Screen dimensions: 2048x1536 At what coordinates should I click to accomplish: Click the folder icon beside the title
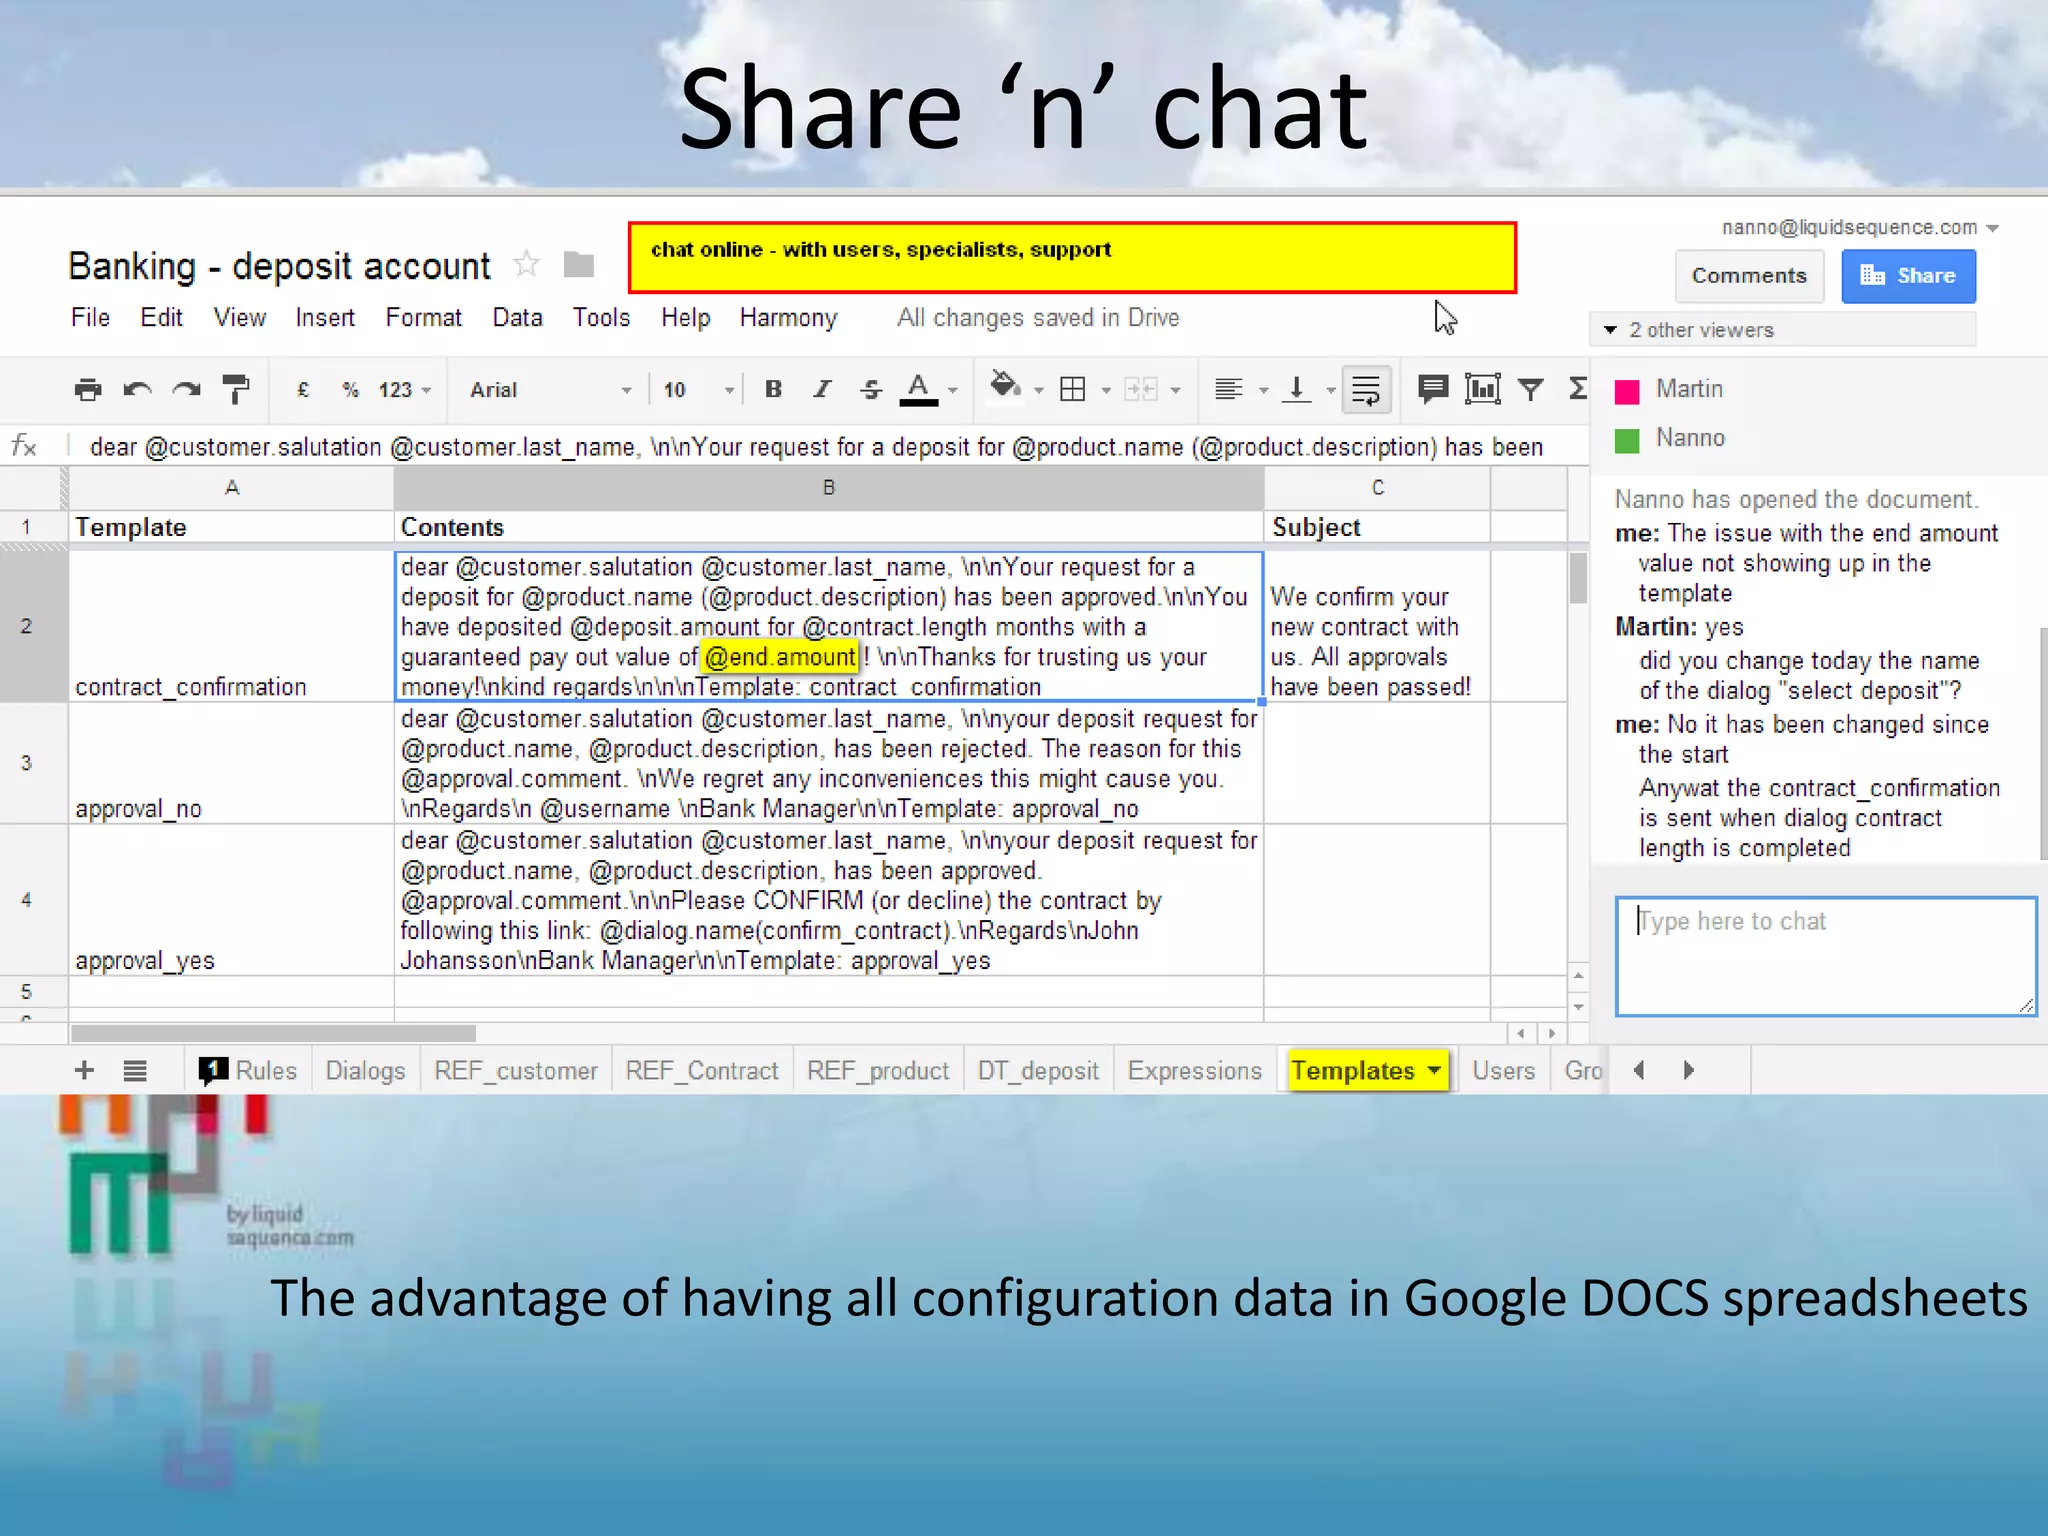579,265
